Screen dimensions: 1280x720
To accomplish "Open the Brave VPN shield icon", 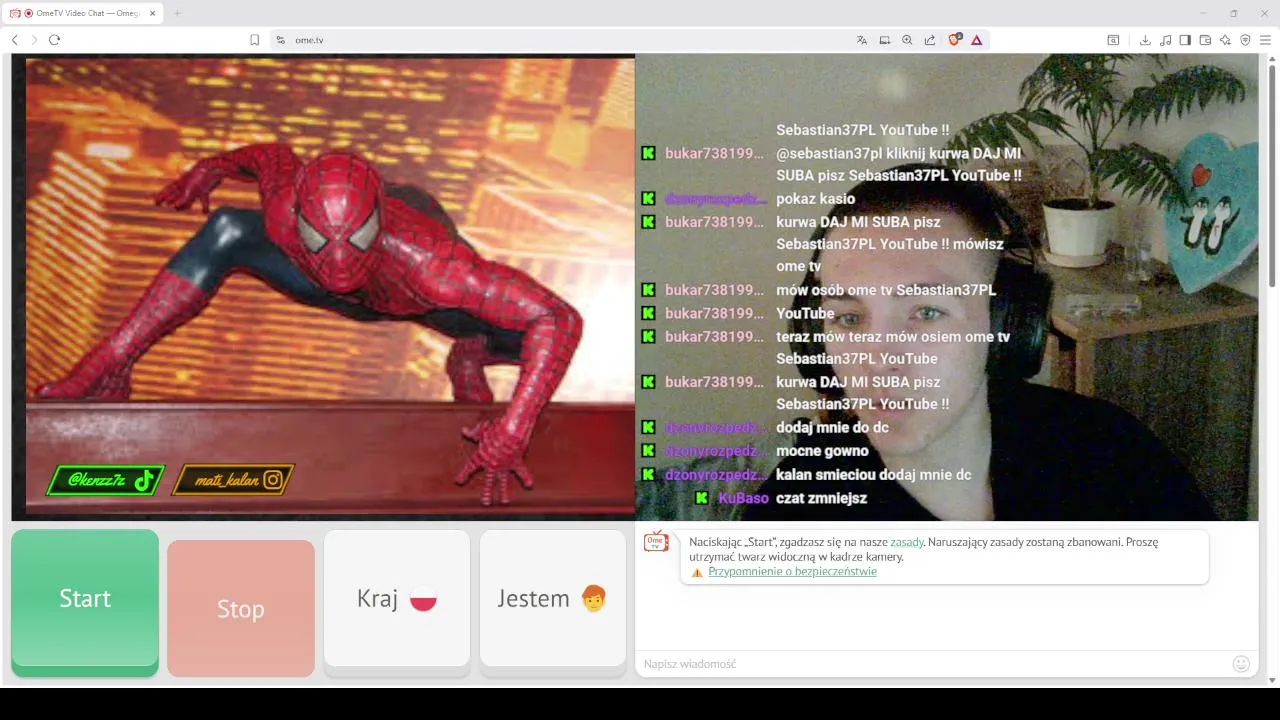I will pos(1245,40).
